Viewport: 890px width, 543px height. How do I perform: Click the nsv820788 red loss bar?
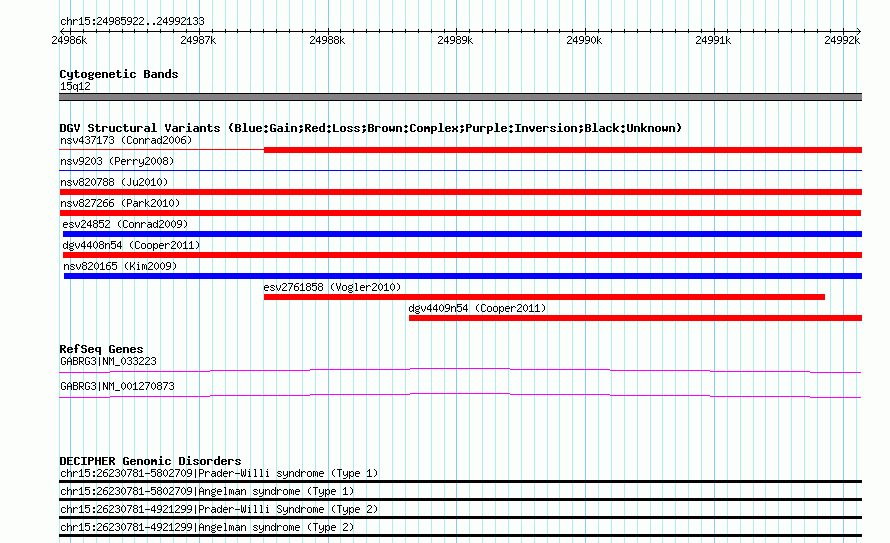pos(460,192)
